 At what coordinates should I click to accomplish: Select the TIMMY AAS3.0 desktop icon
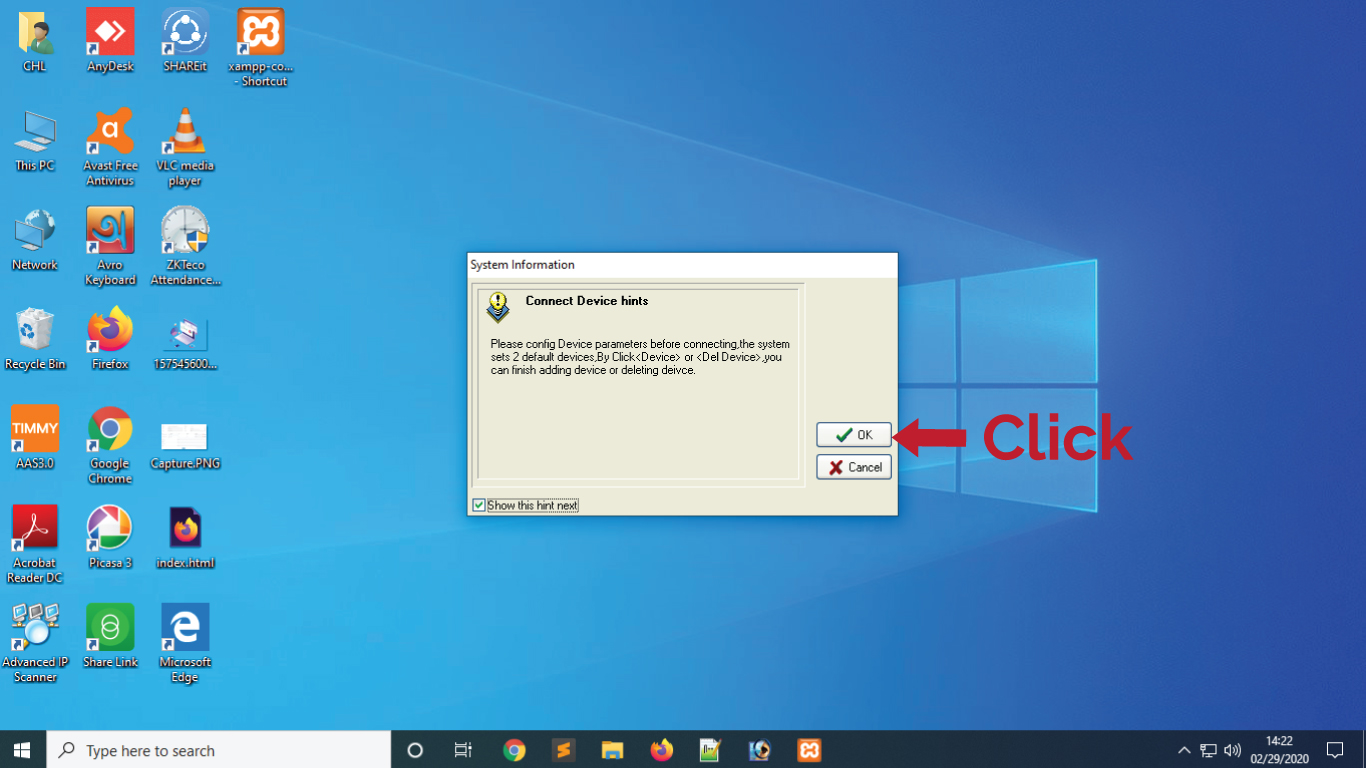pos(35,437)
